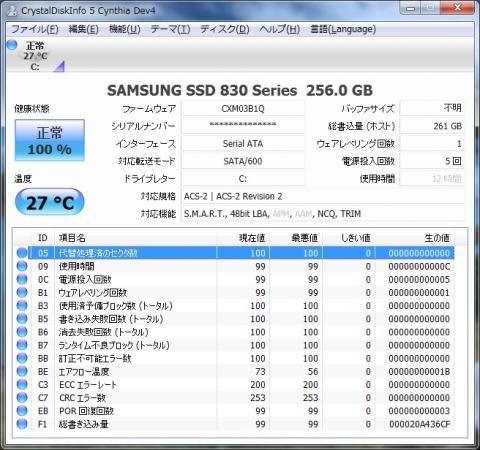The height and width of the screenshot is (450, 480).
Task: Click the 生の値 column header
Action: pos(415,238)
